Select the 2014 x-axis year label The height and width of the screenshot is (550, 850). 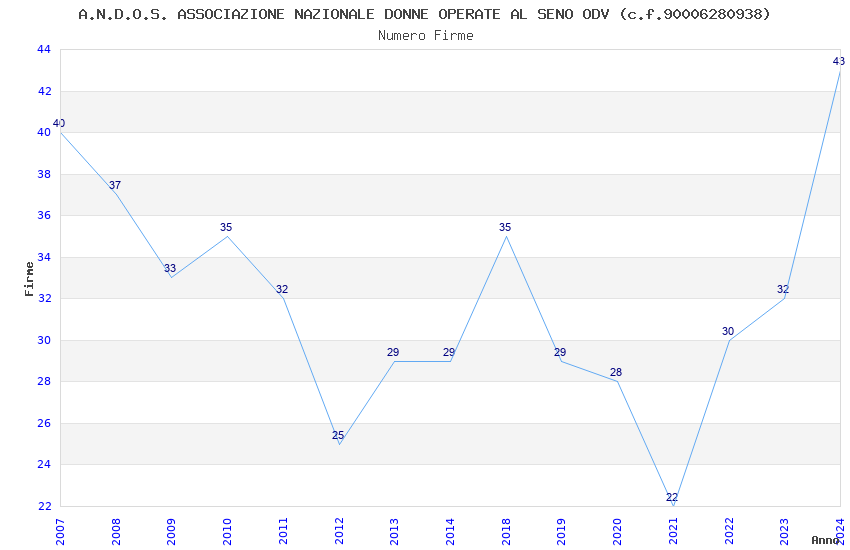coord(449,532)
